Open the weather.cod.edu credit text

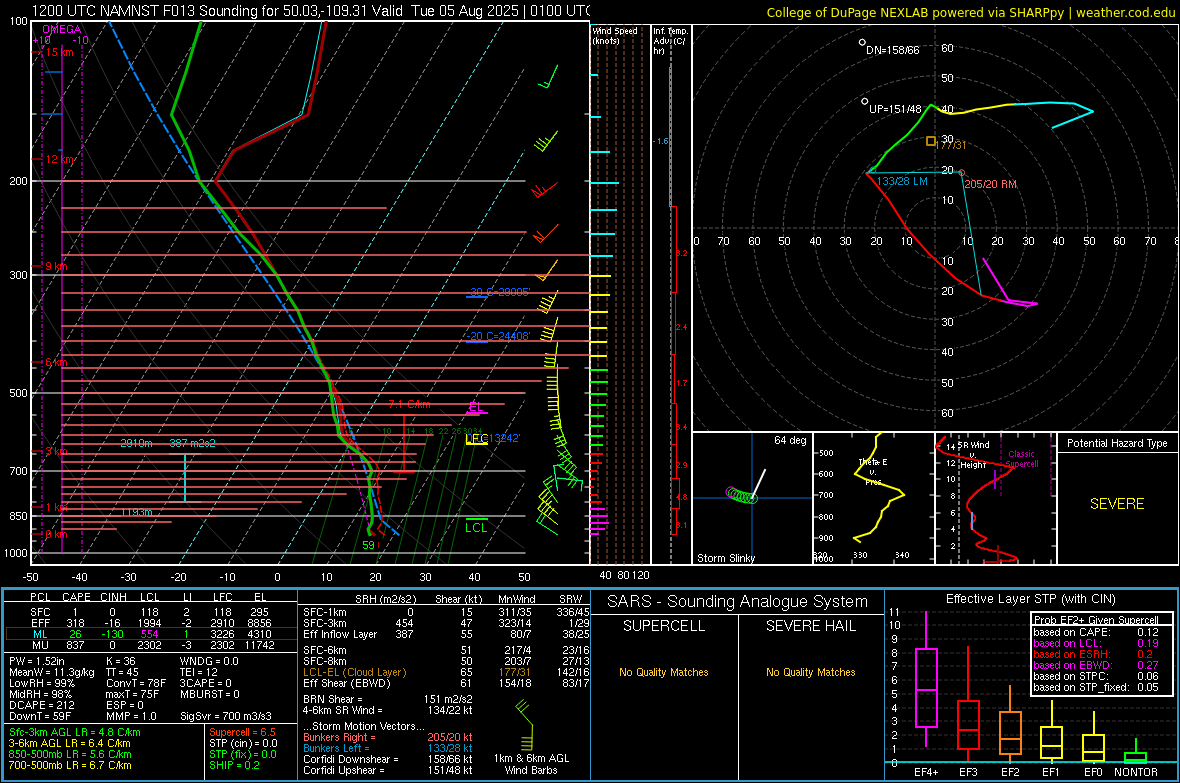point(1125,12)
